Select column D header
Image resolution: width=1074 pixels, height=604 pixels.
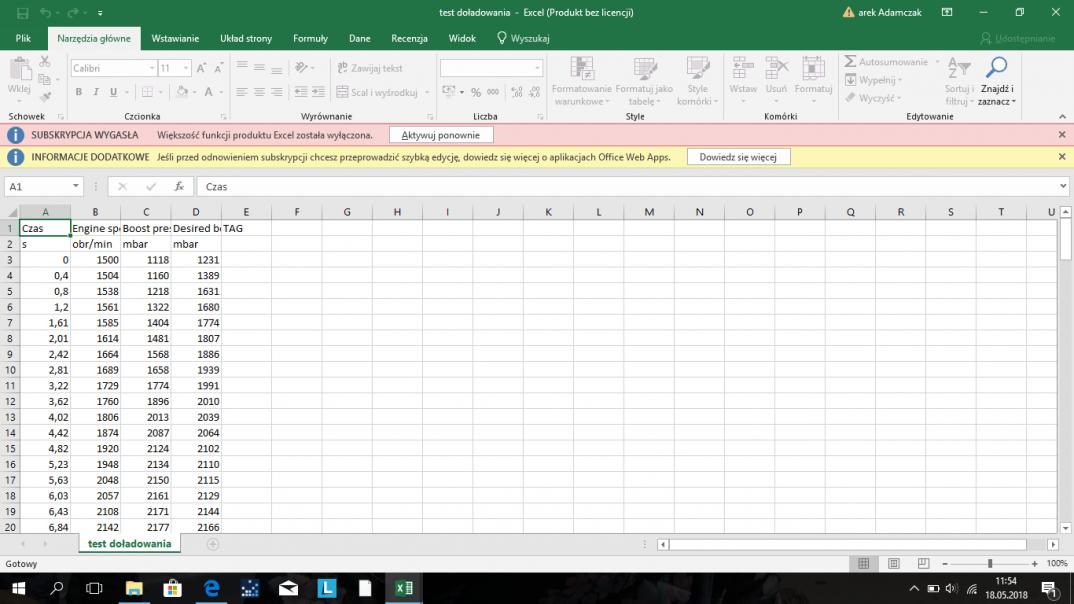(x=196, y=212)
